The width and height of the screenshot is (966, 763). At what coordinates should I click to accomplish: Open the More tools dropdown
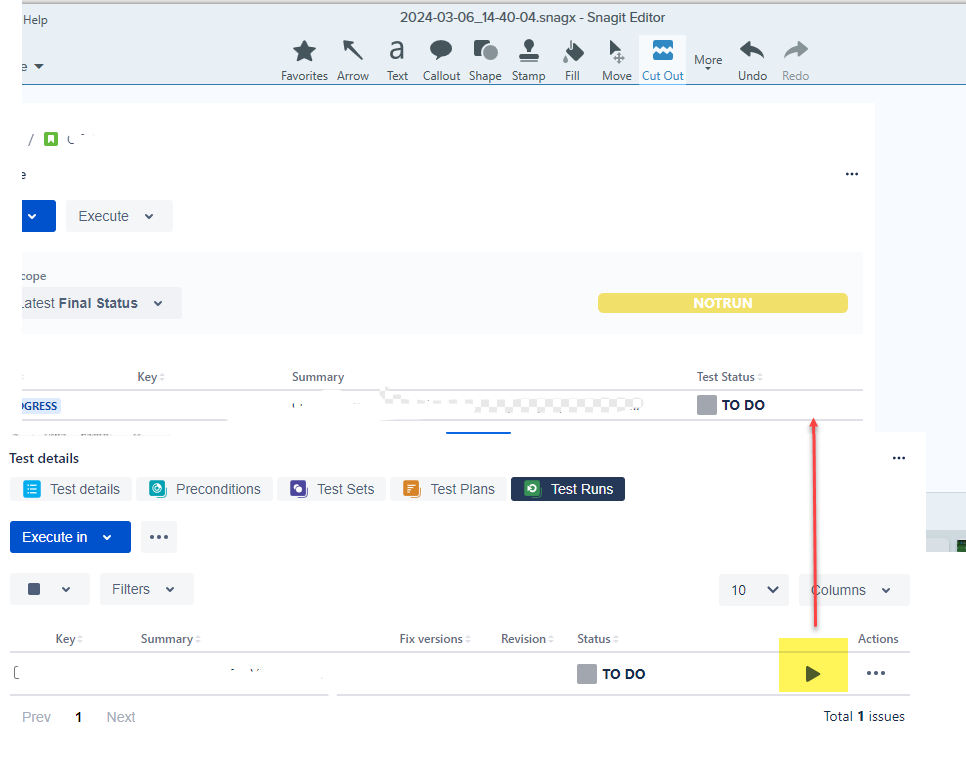click(x=708, y=61)
